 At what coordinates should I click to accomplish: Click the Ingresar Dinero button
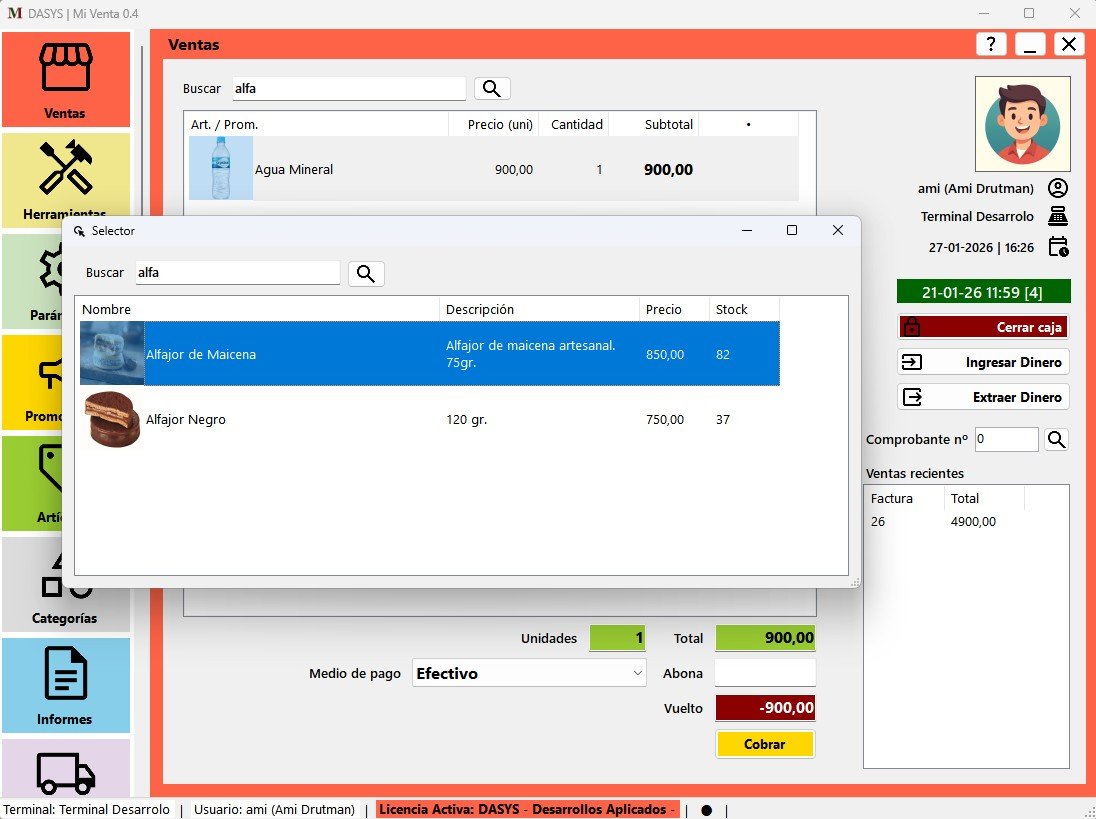(x=983, y=362)
